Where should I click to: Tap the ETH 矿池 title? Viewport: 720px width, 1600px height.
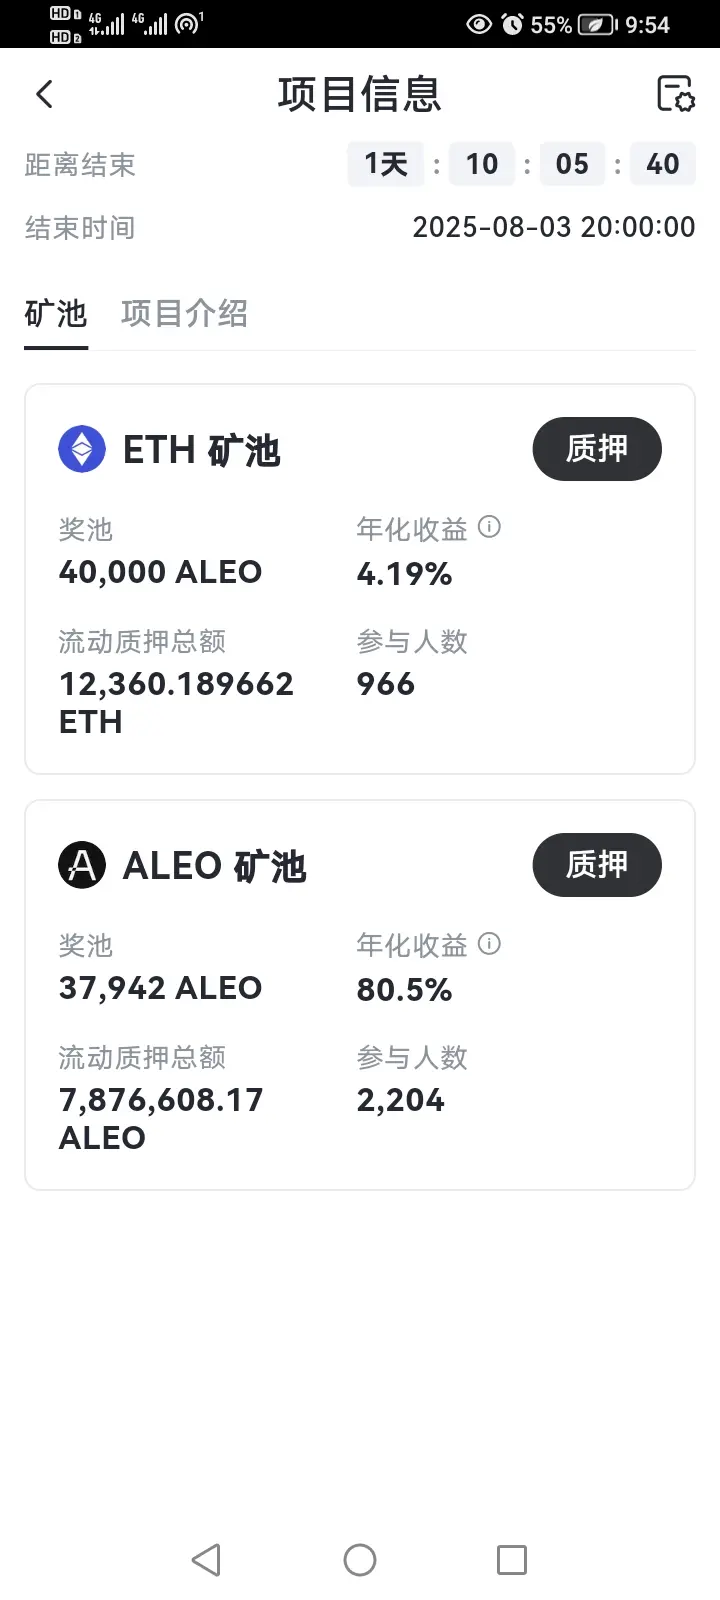tap(202, 451)
